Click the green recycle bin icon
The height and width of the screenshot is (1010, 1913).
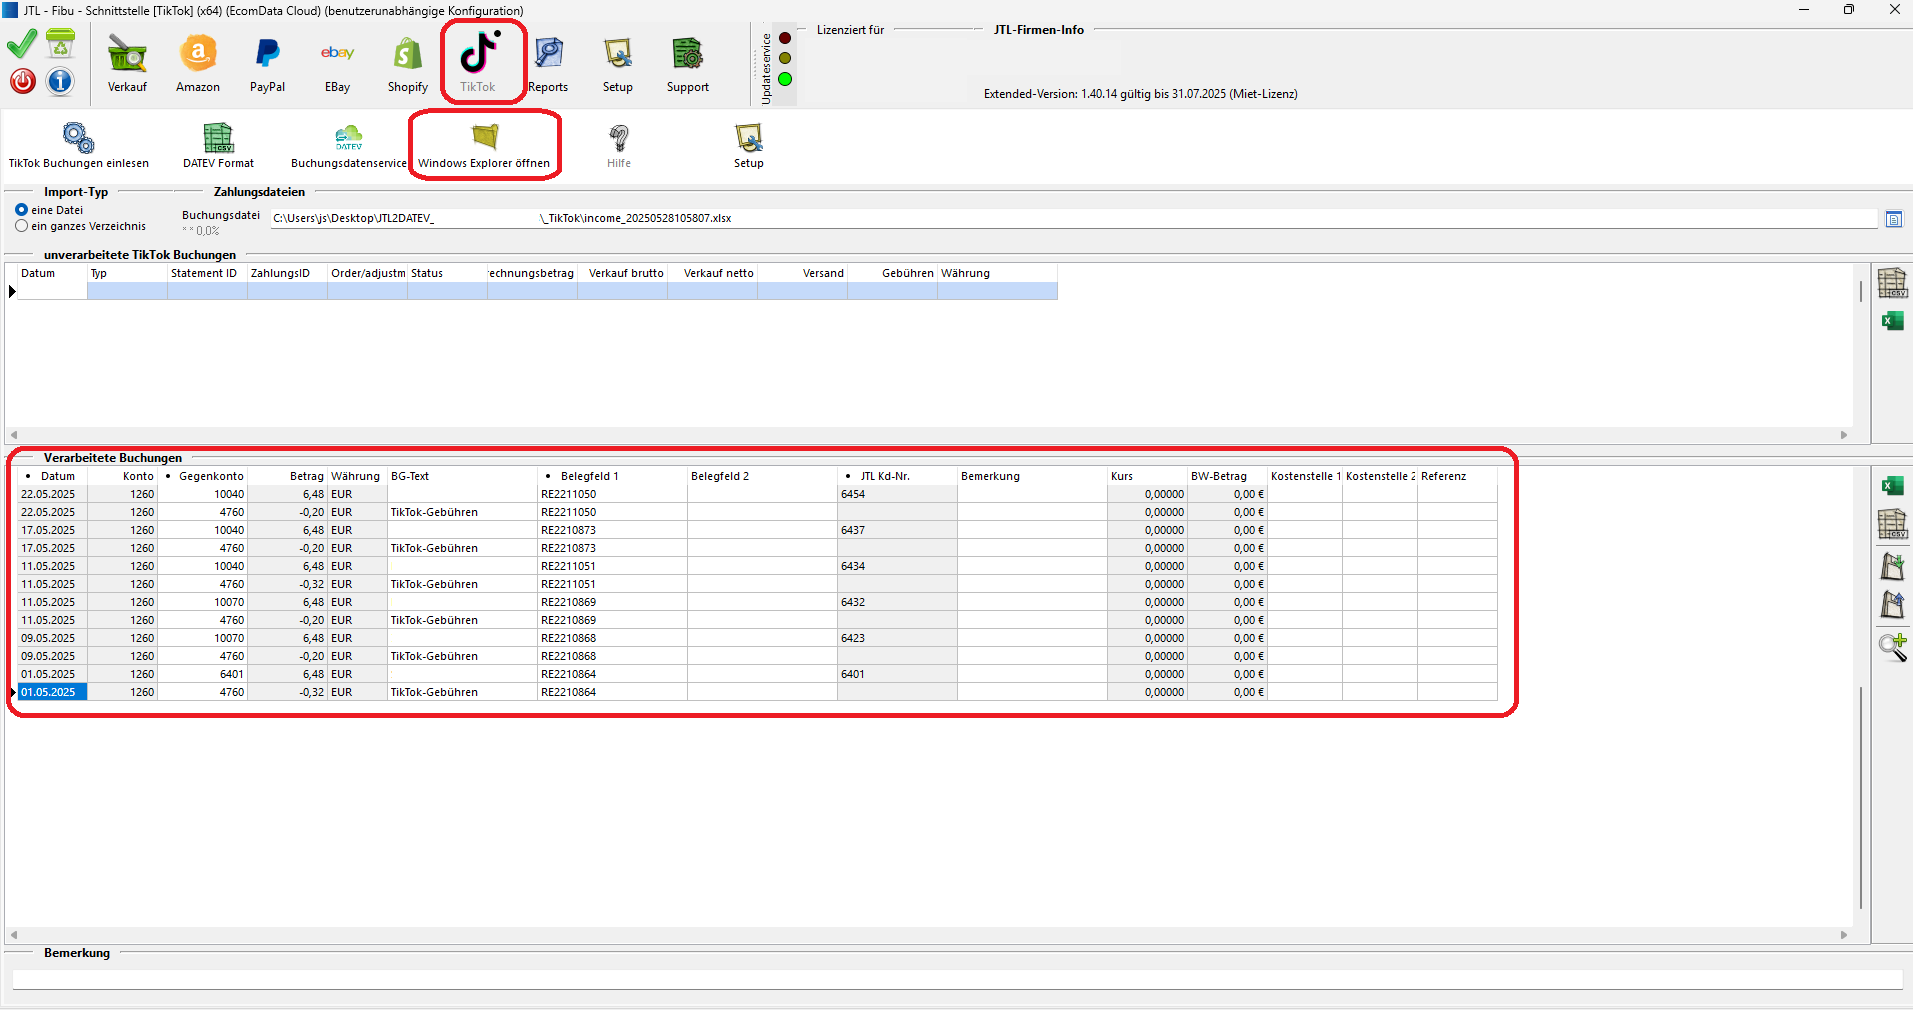[x=60, y=44]
